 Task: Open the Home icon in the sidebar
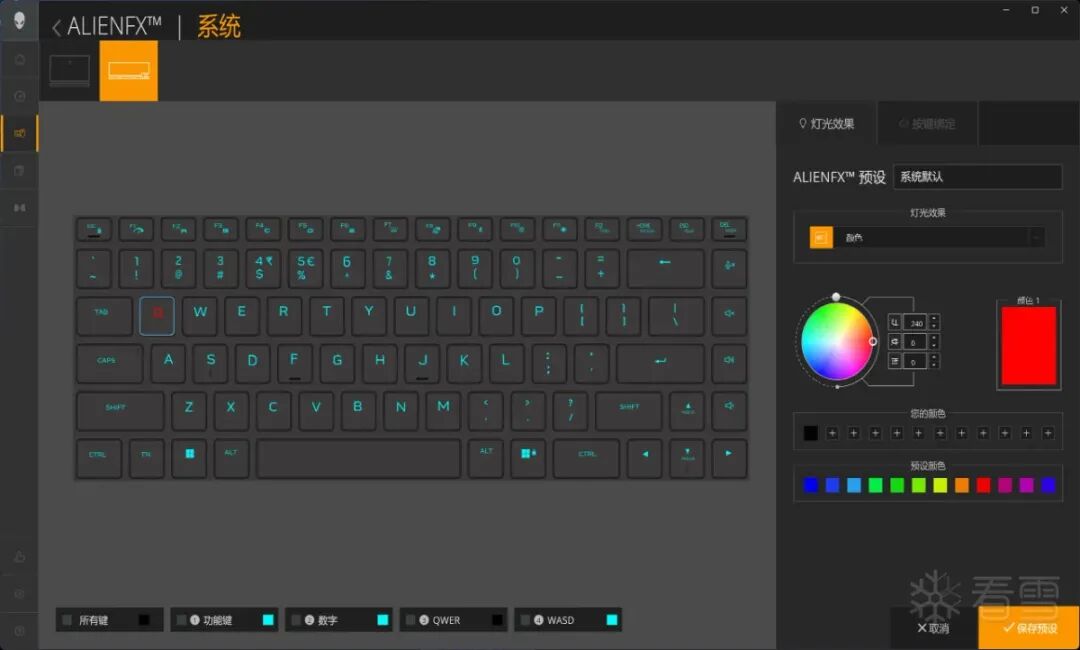pyautogui.click(x=19, y=59)
